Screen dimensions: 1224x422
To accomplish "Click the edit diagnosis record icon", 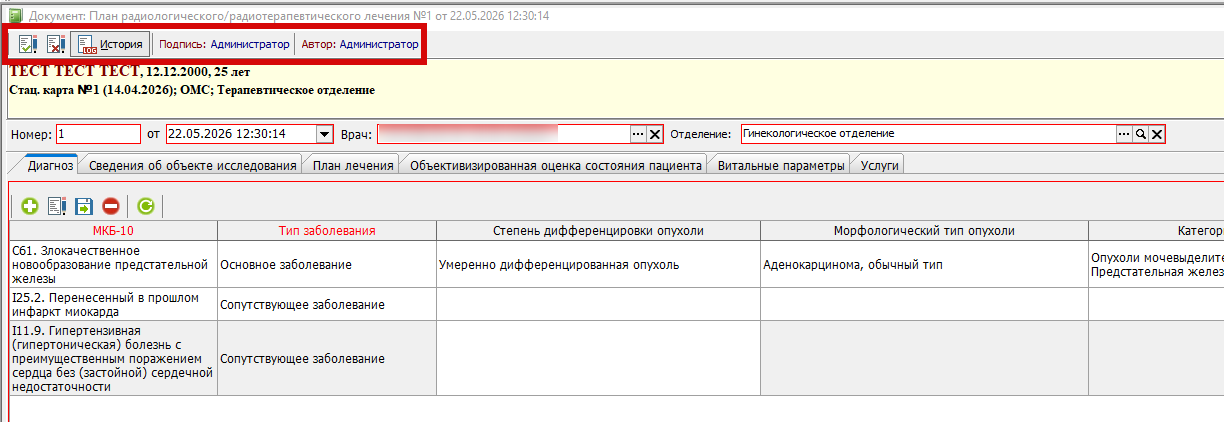I will pyautogui.click(x=57, y=206).
